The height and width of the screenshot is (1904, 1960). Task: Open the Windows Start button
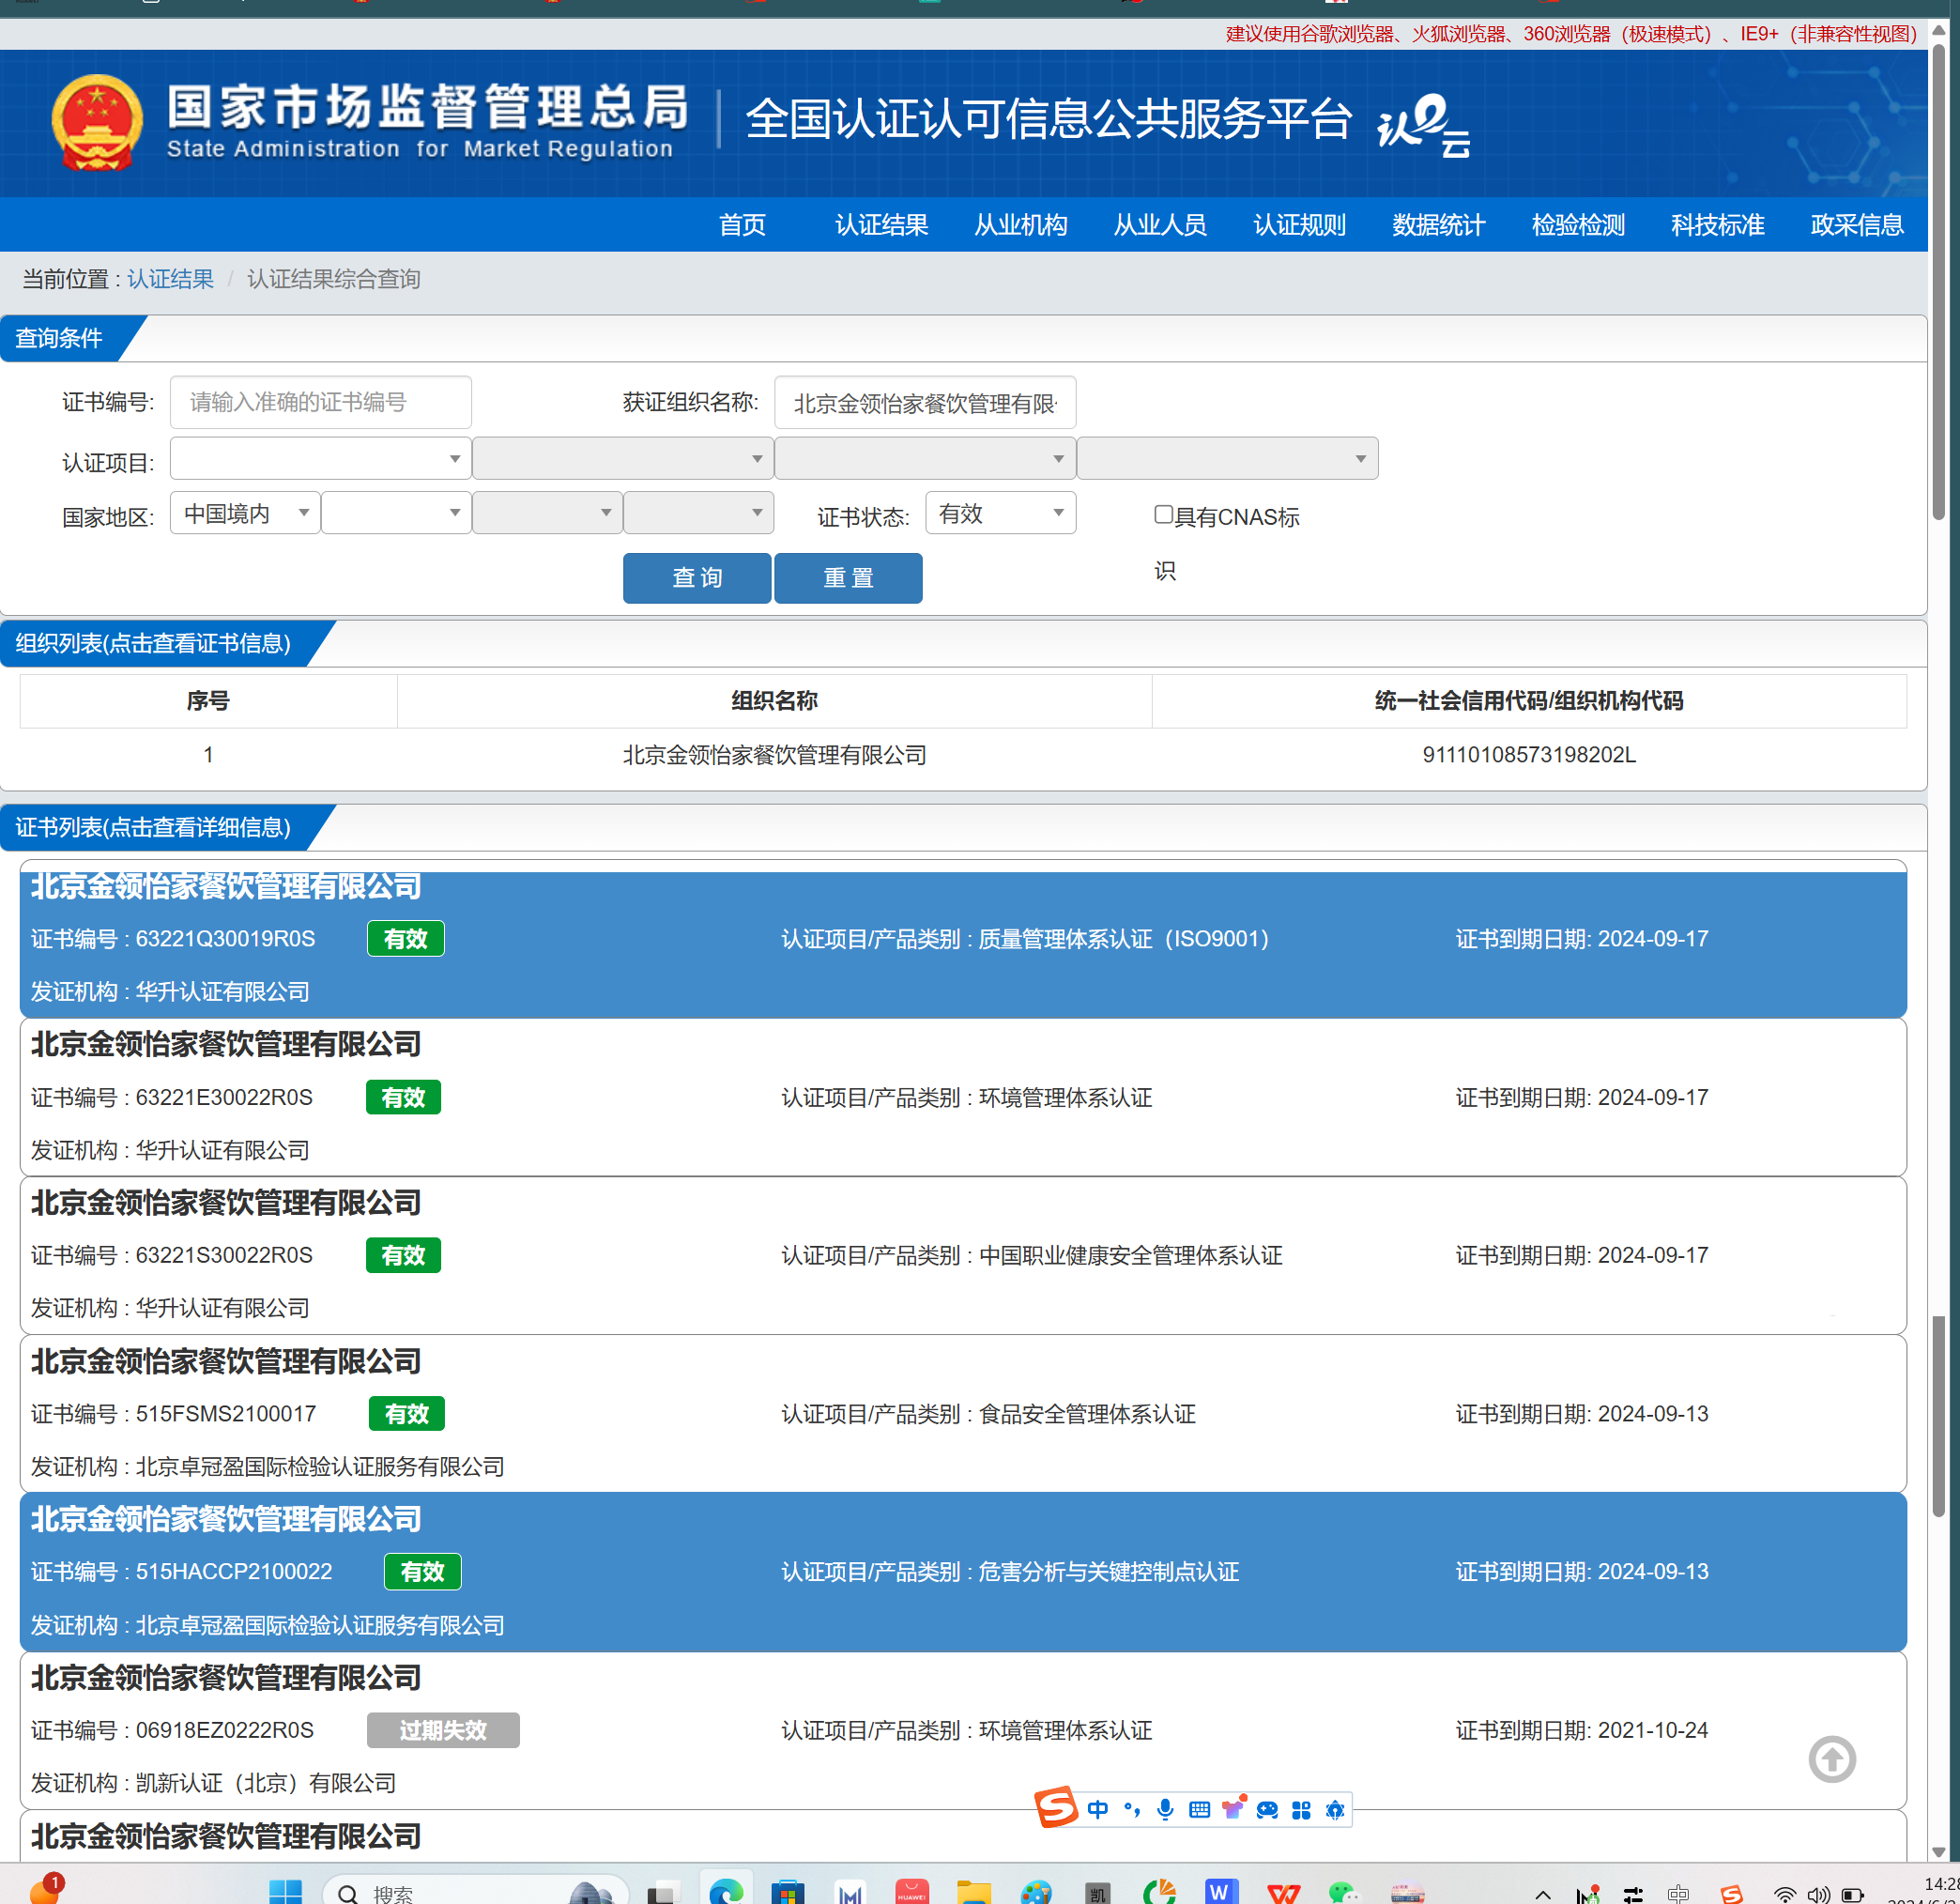(286, 1891)
